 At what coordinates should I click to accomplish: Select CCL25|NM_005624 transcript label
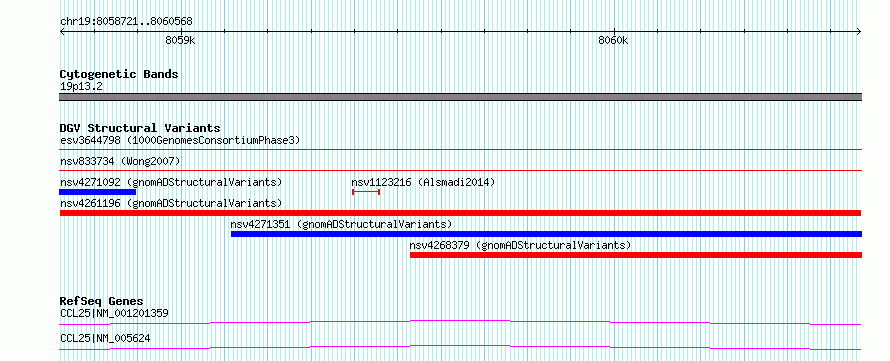pos(105,339)
